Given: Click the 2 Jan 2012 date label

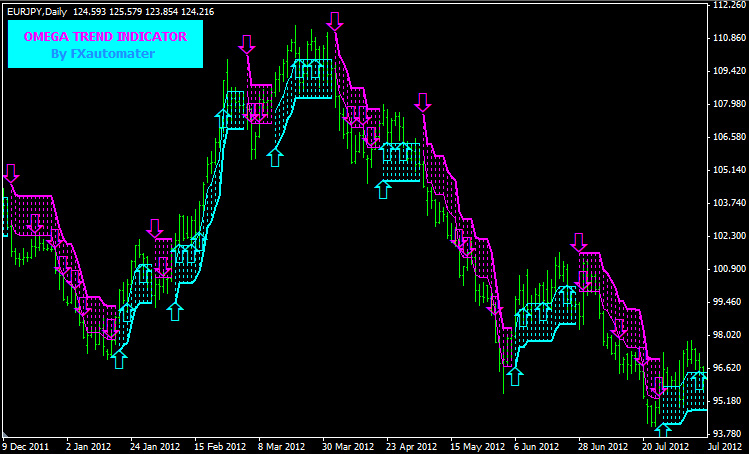Looking at the screenshot, I should click(x=89, y=447).
